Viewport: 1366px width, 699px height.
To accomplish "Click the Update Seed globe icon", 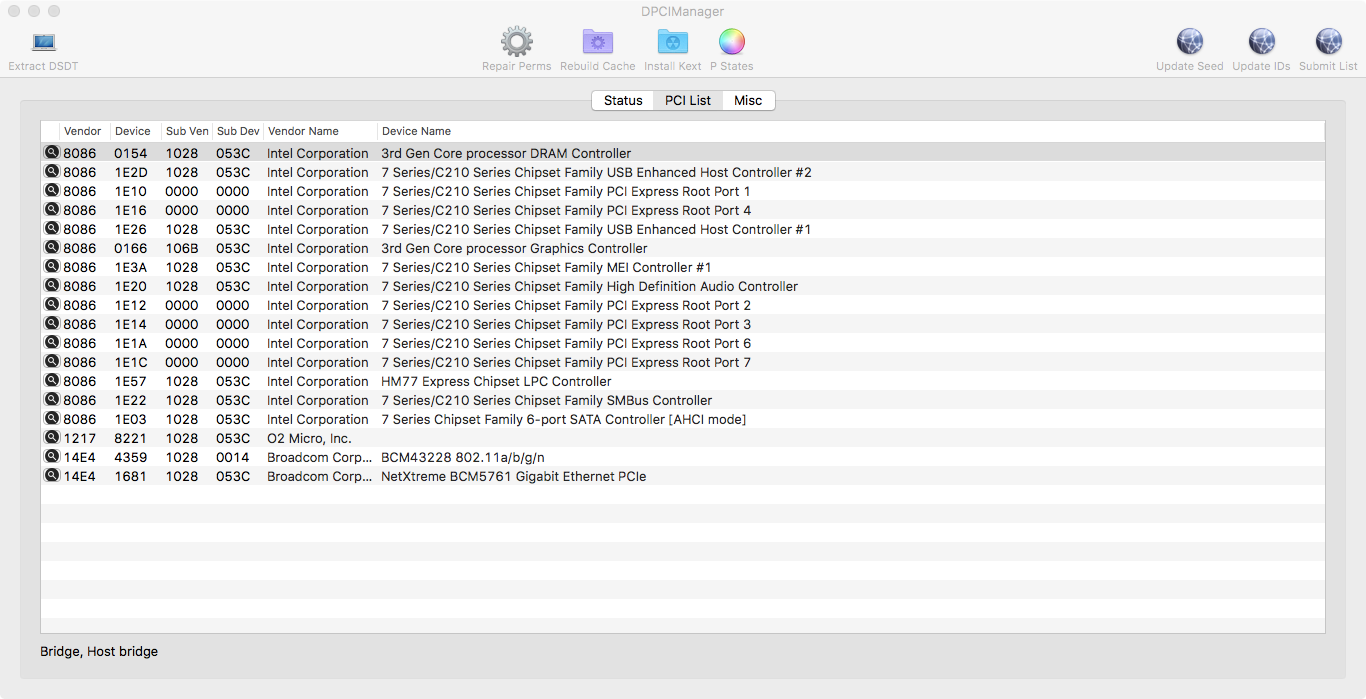I will click(x=1190, y=42).
